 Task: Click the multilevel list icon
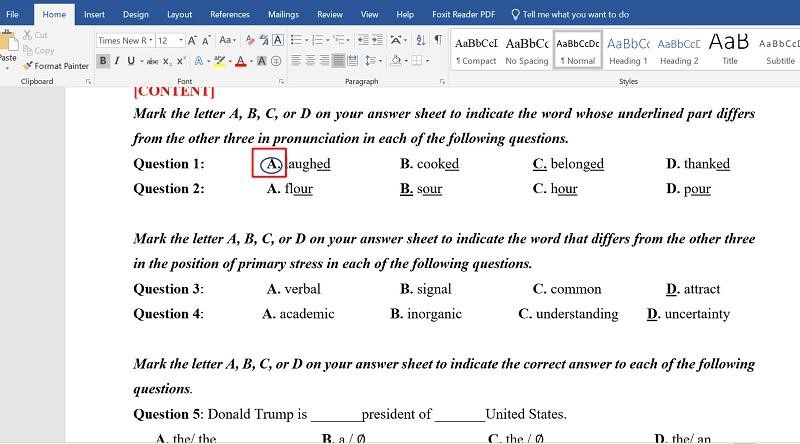338,40
